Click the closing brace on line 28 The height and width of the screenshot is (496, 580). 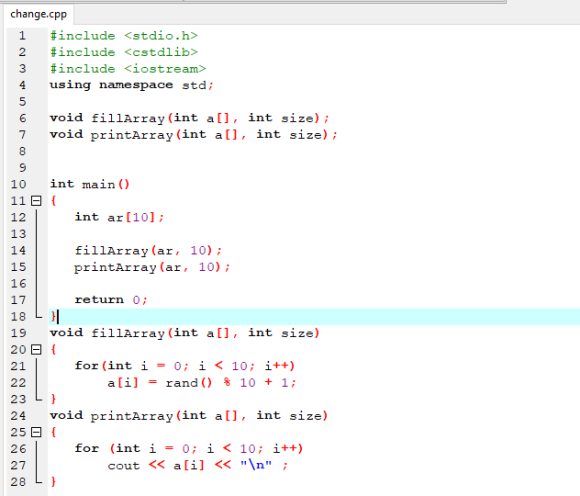[54, 482]
